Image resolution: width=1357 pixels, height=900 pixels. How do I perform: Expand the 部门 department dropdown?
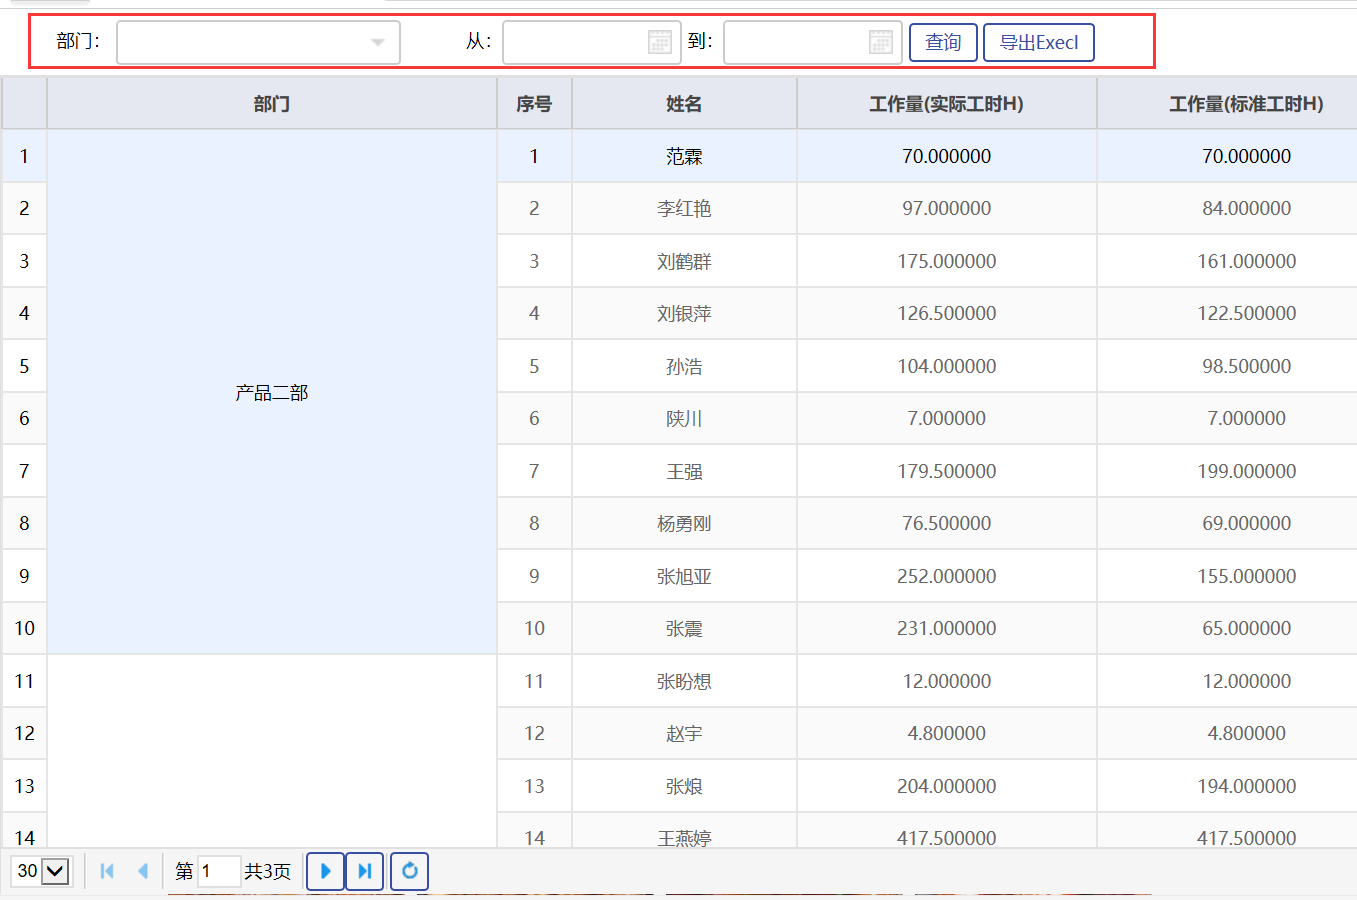[x=377, y=43]
